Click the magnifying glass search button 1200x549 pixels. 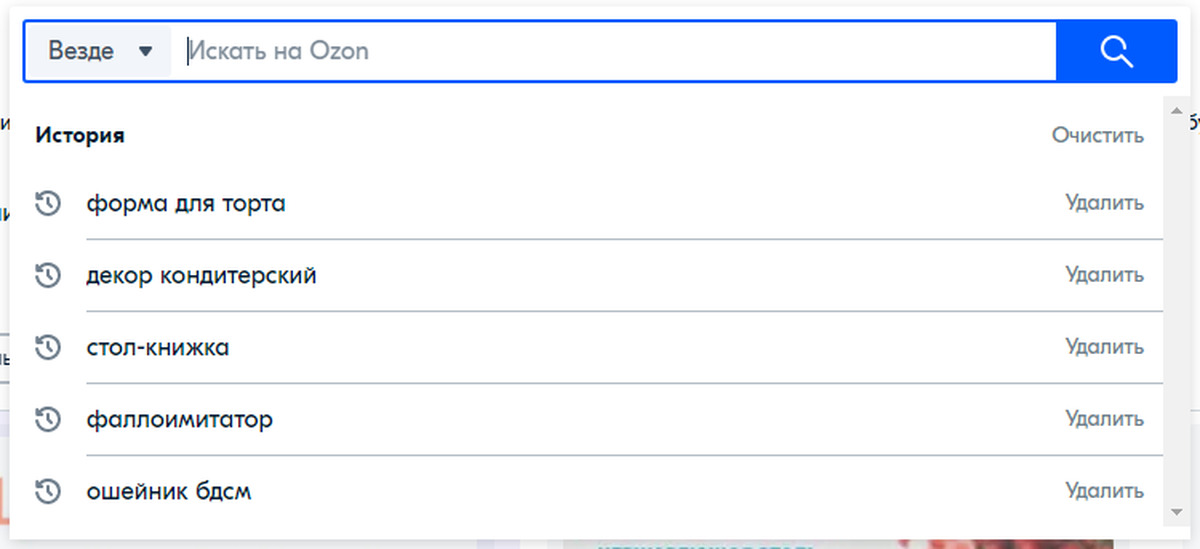1116,51
